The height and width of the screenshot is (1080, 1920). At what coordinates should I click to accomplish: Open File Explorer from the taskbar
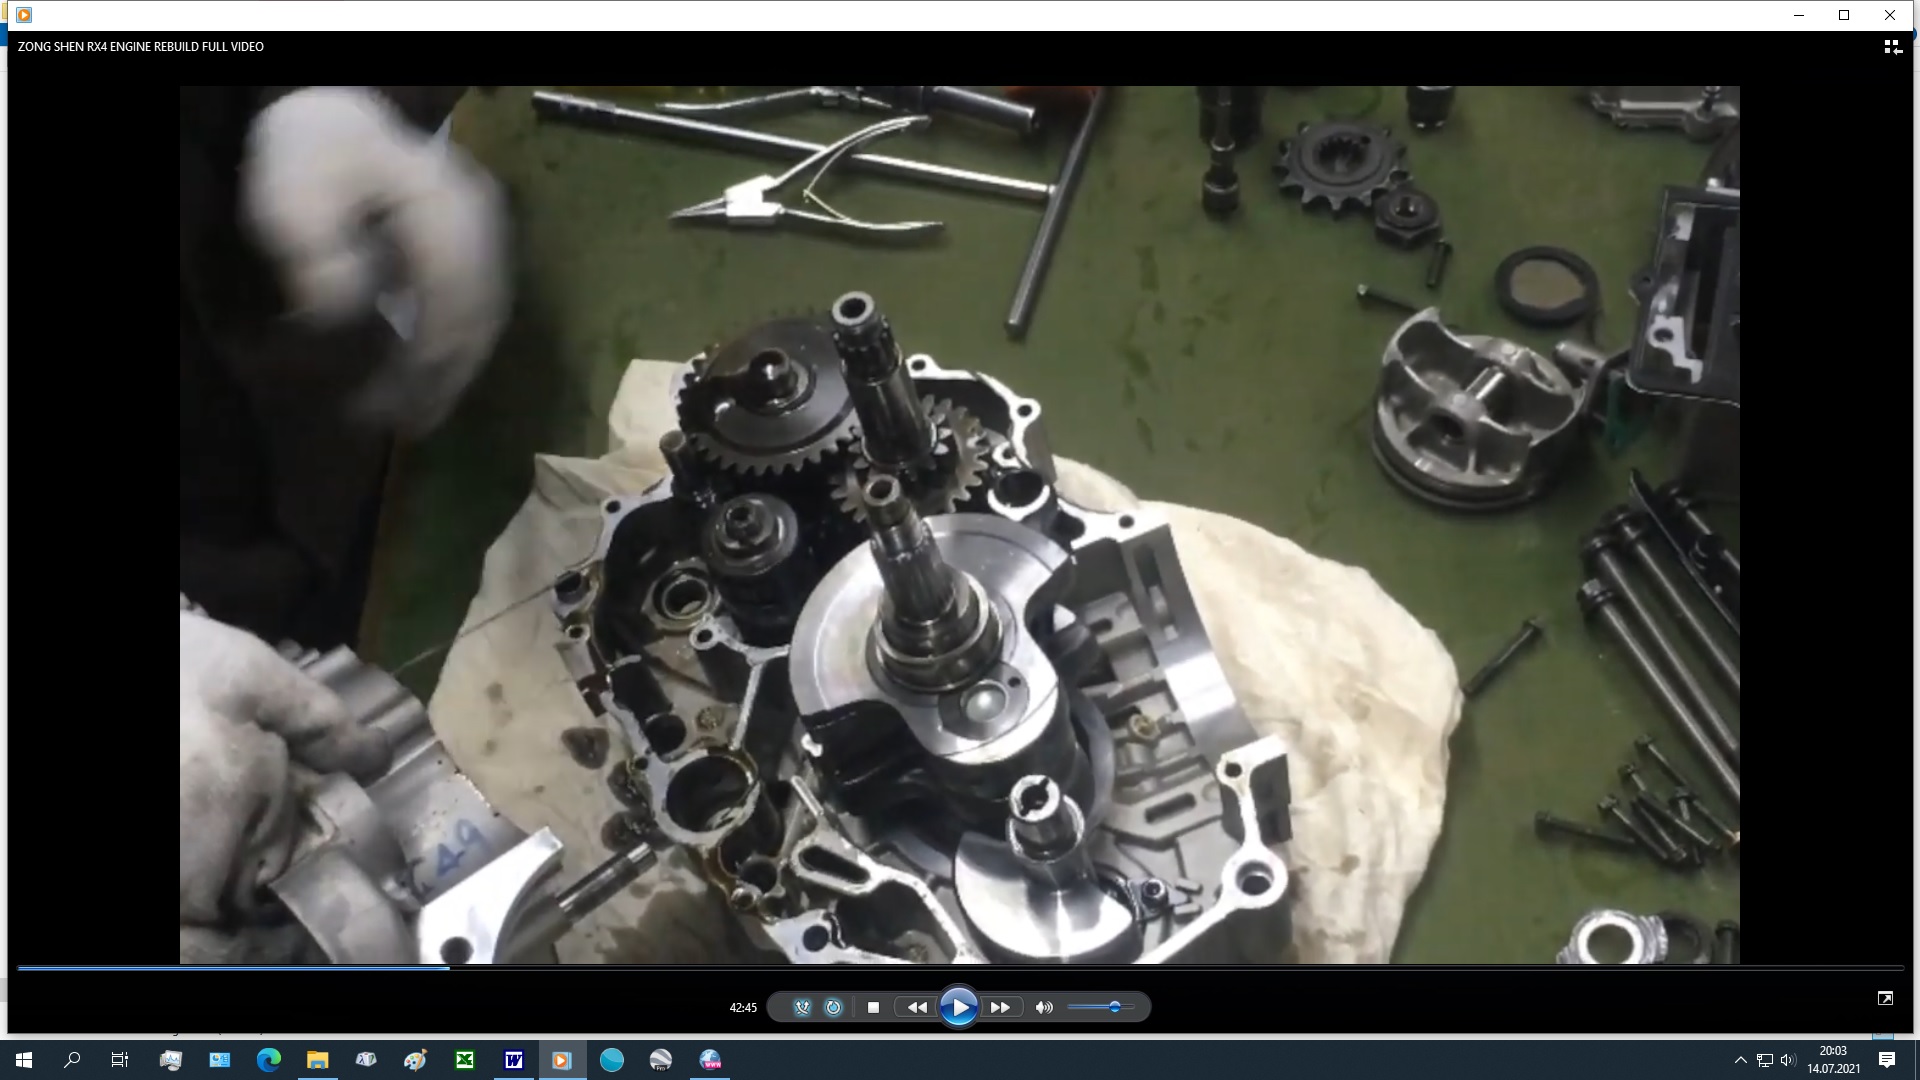[317, 1060]
